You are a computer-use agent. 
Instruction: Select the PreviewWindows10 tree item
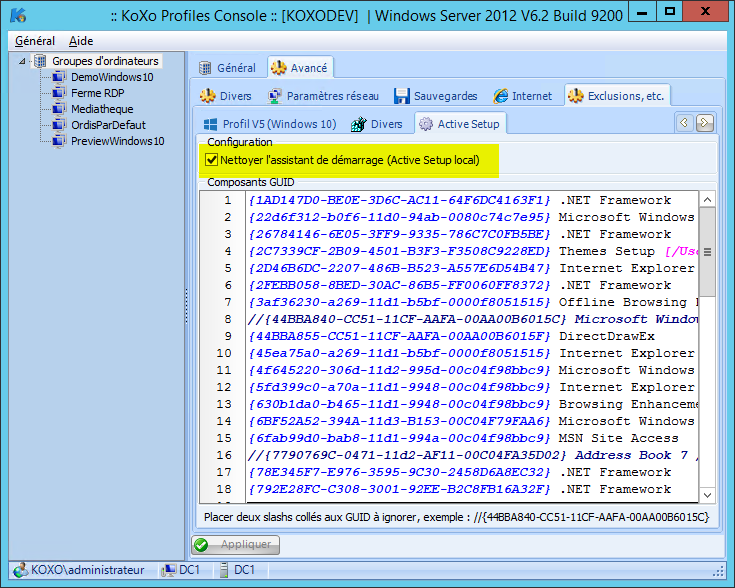118,141
